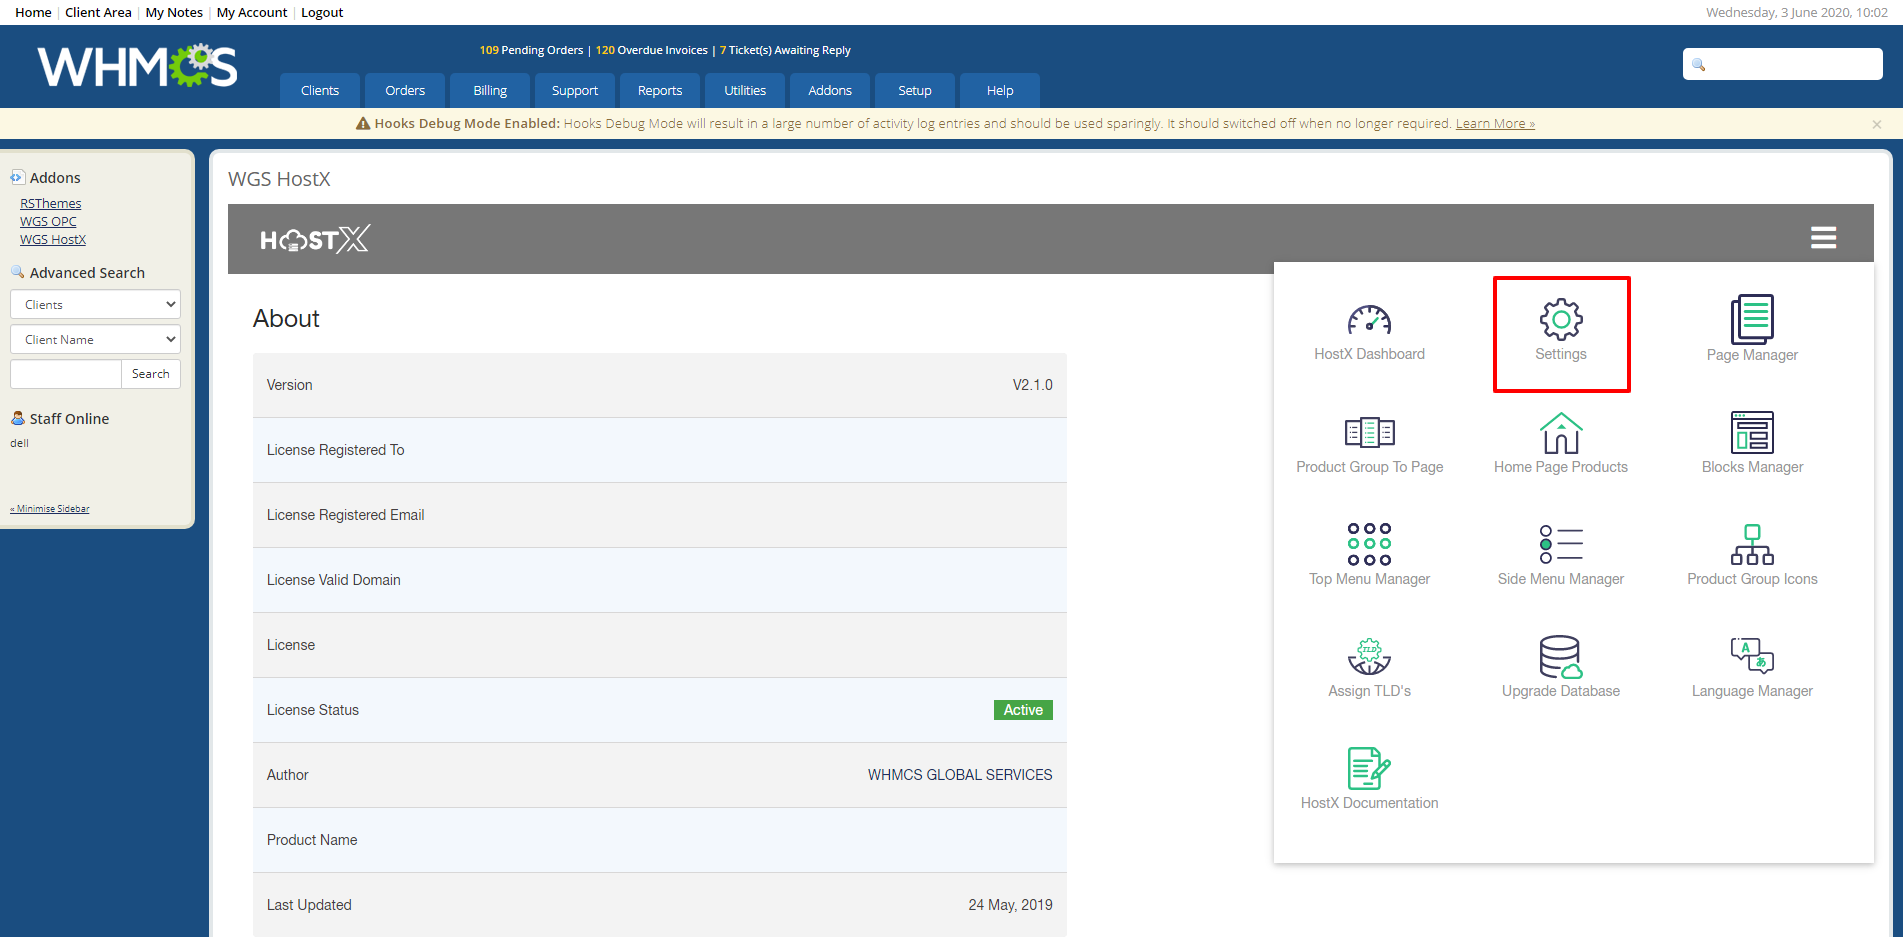
Task: Open the Billing menu
Action: (x=489, y=90)
